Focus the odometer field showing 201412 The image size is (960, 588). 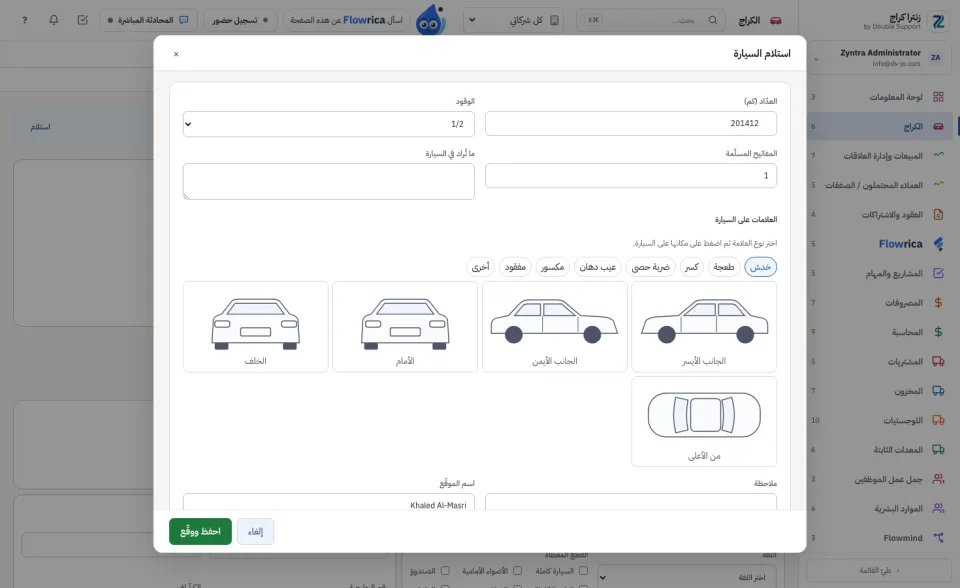(x=631, y=124)
